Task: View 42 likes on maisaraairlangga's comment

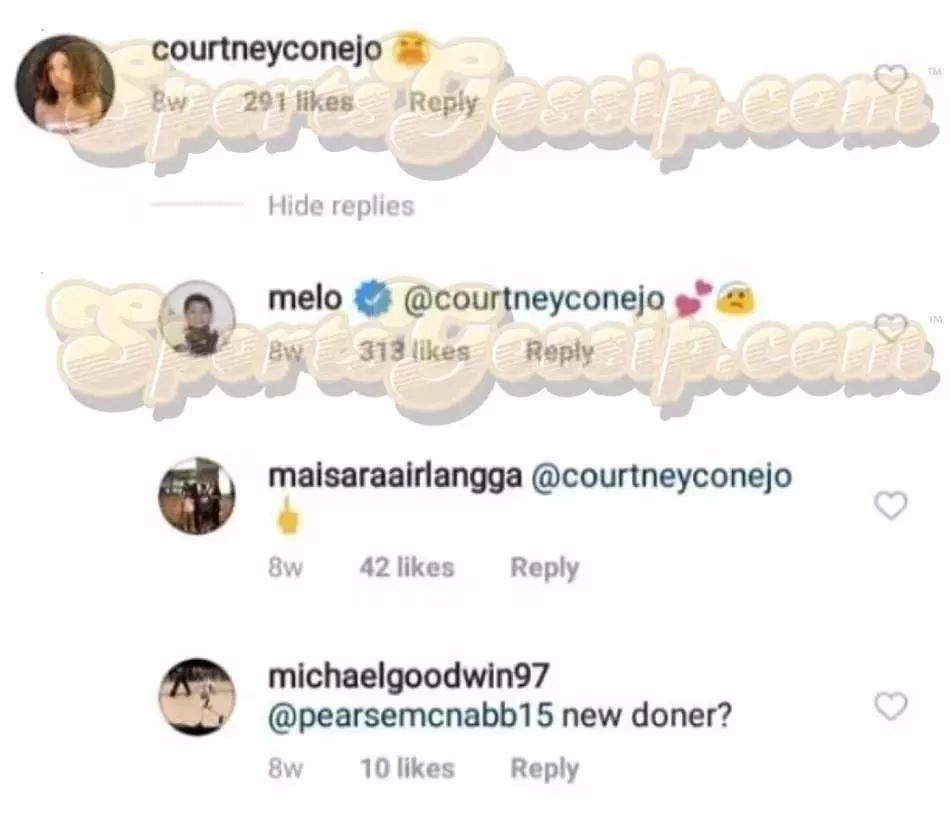Action: coord(407,568)
